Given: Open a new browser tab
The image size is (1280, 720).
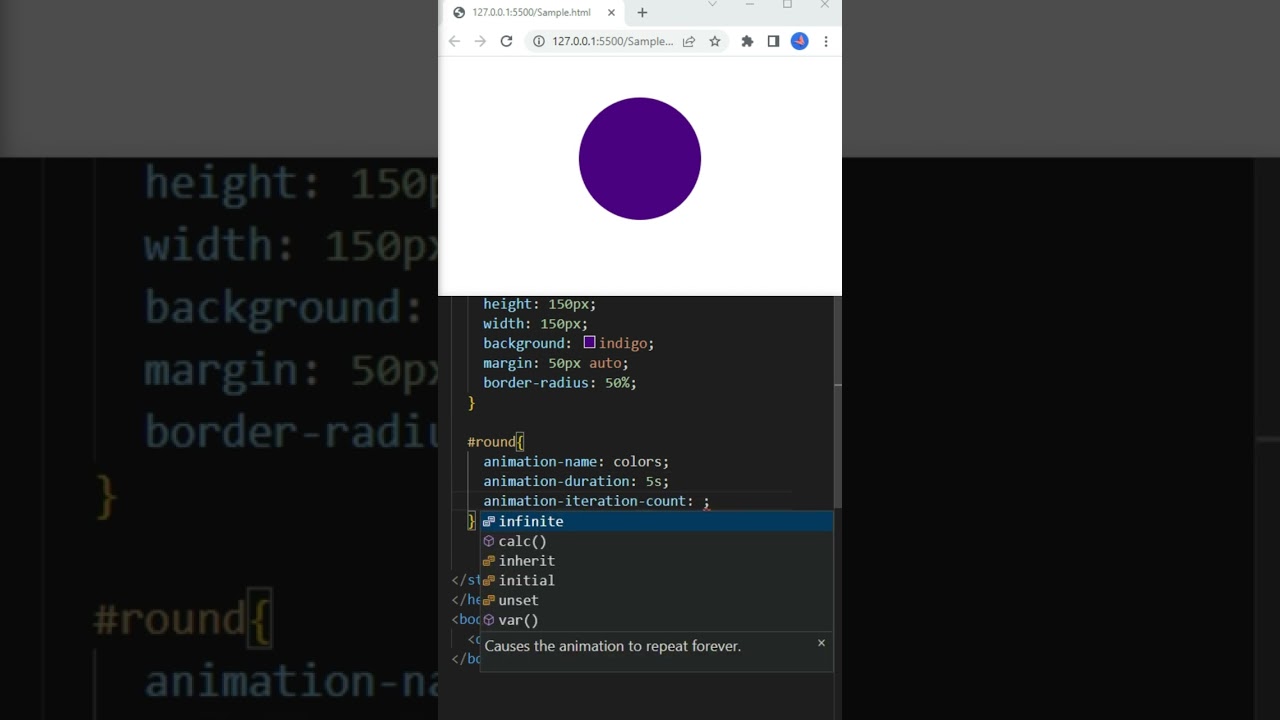Looking at the screenshot, I should coord(642,12).
